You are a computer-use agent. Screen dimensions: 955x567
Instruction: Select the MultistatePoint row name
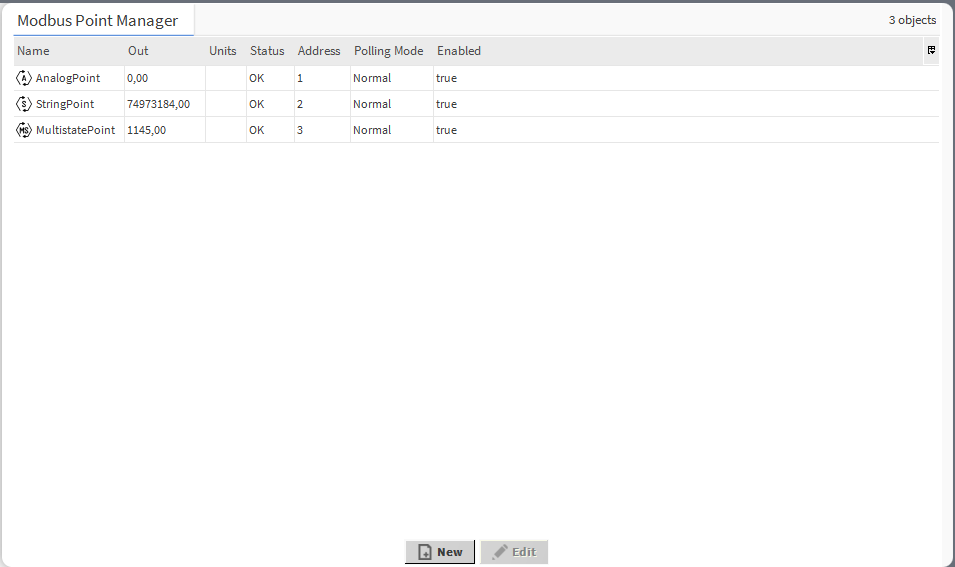75,130
